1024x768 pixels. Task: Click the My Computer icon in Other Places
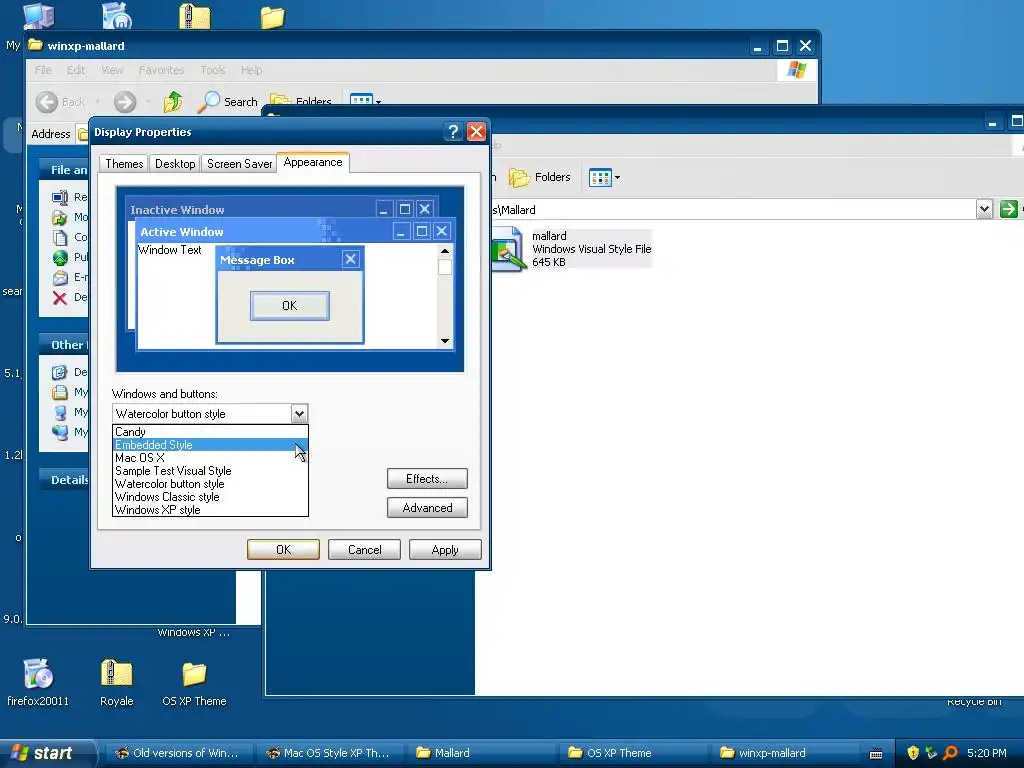pos(60,412)
